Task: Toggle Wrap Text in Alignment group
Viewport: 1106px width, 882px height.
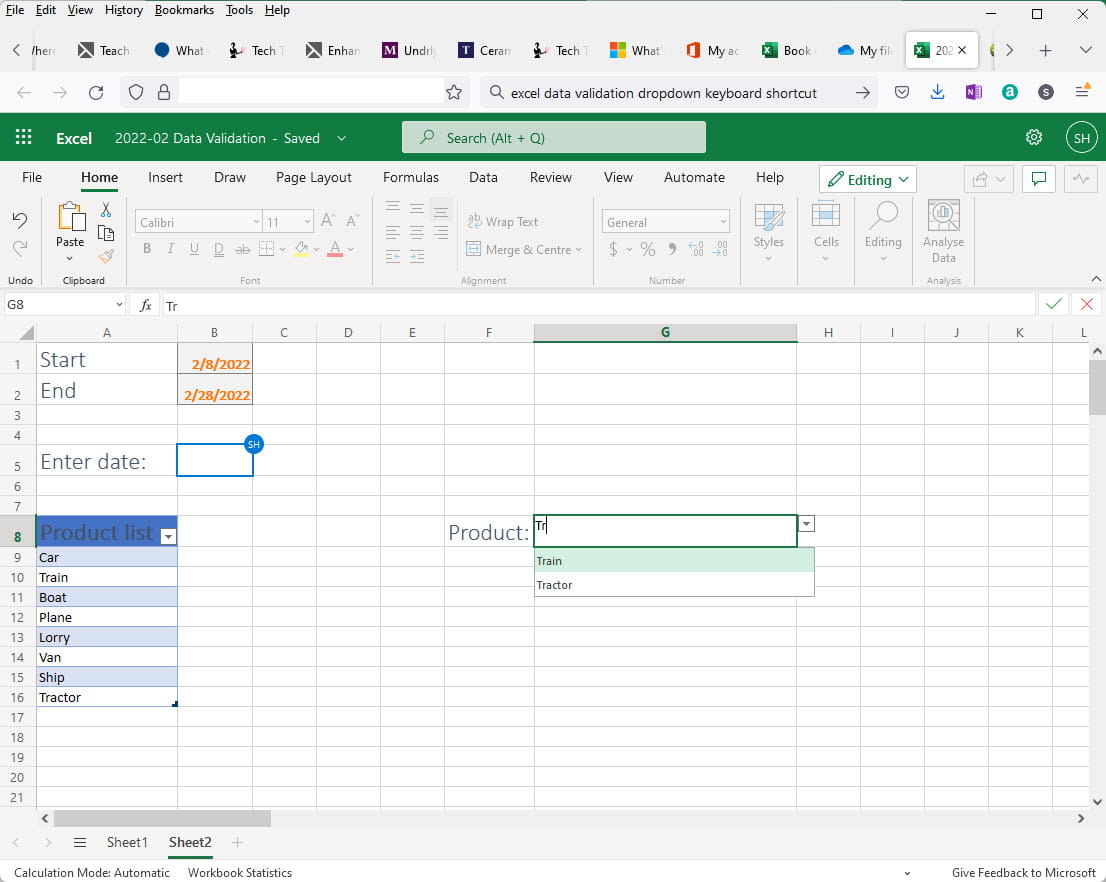Action: point(503,222)
